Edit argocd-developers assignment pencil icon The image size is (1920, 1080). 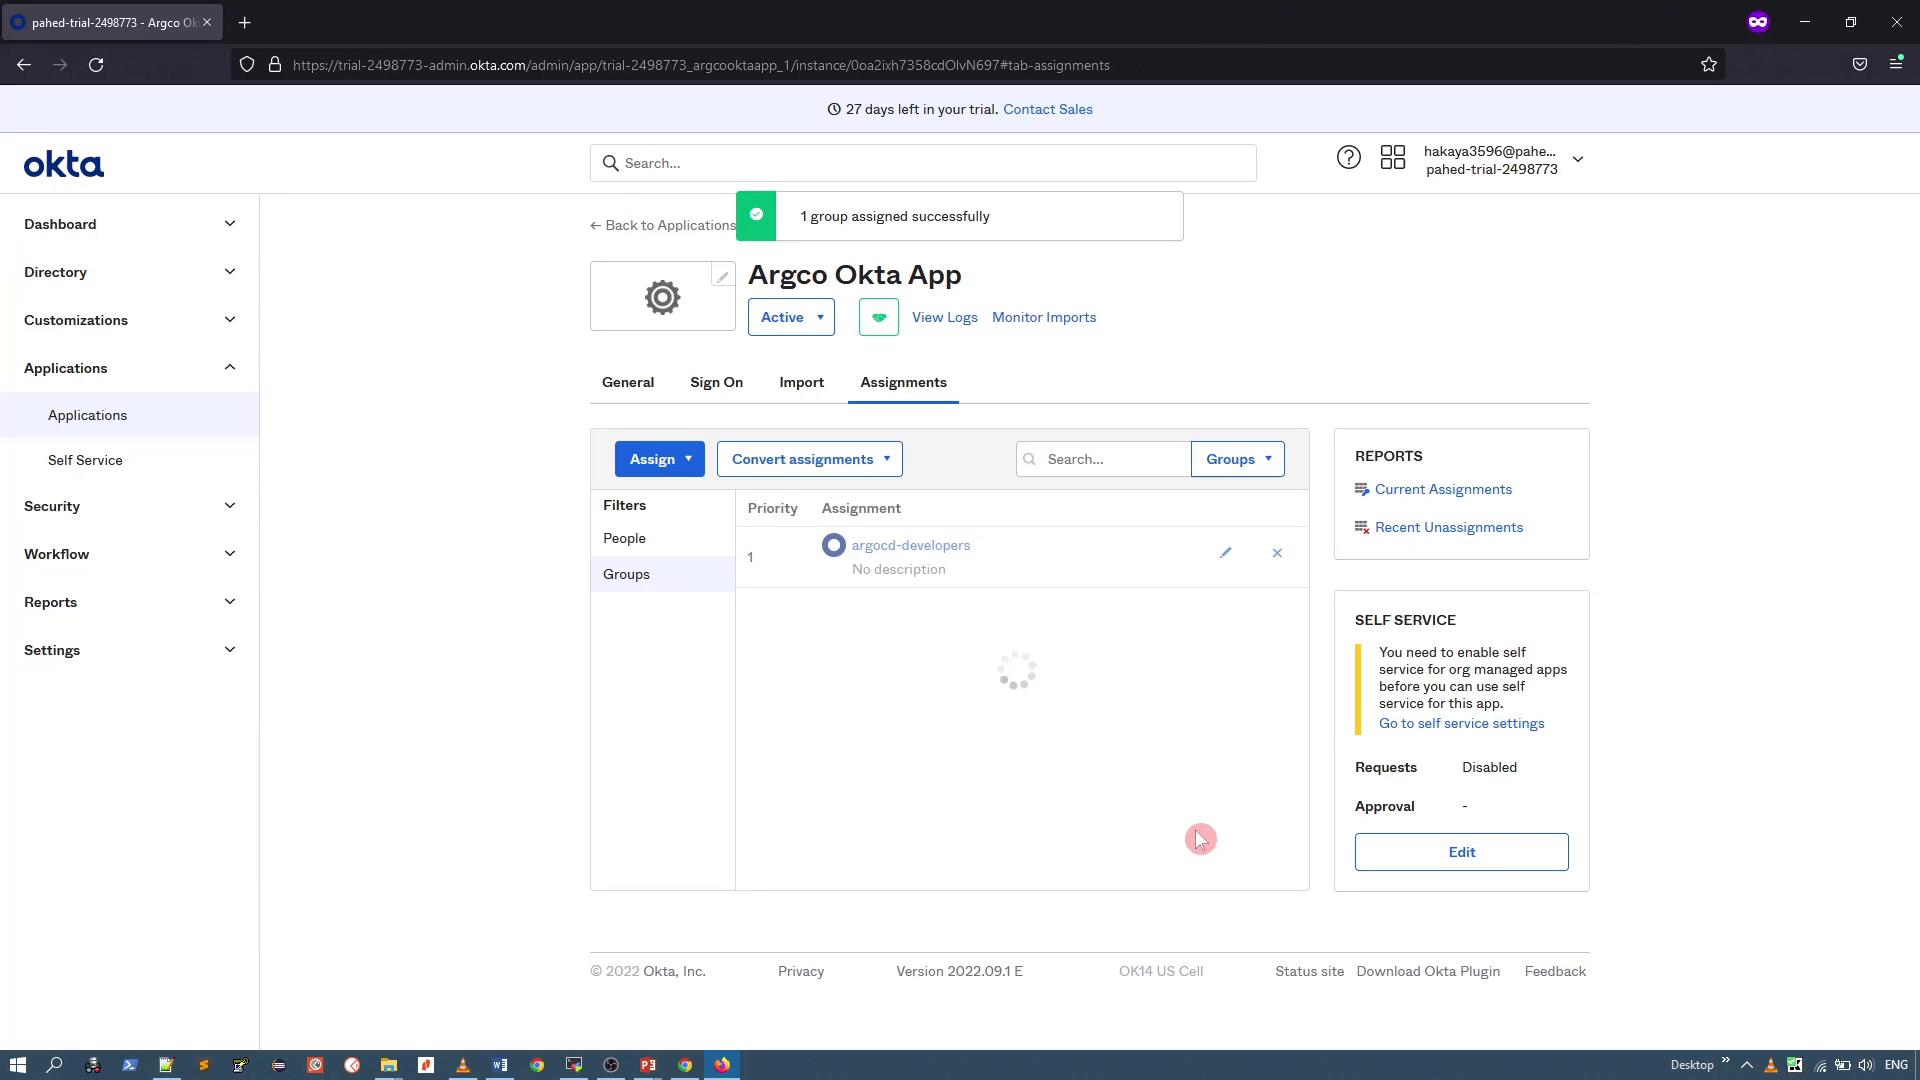[x=1225, y=553]
